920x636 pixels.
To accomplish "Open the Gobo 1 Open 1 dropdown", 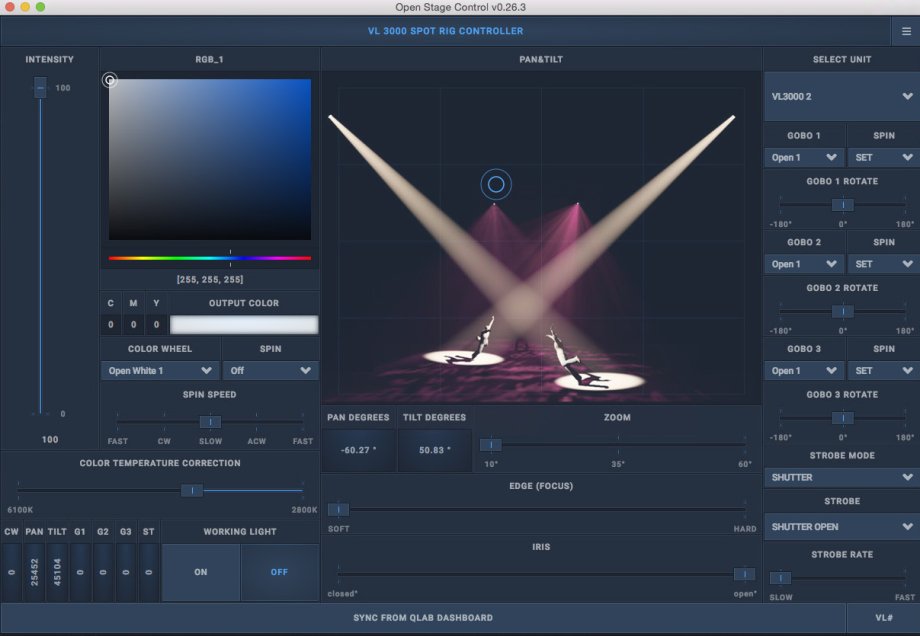I will point(804,158).
